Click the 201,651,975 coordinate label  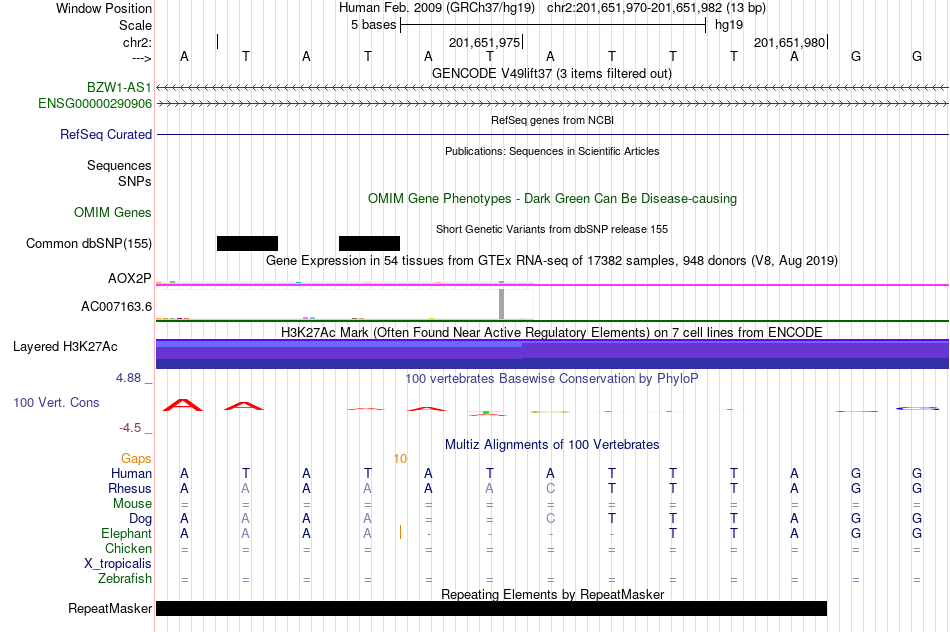tap(484, 42)
